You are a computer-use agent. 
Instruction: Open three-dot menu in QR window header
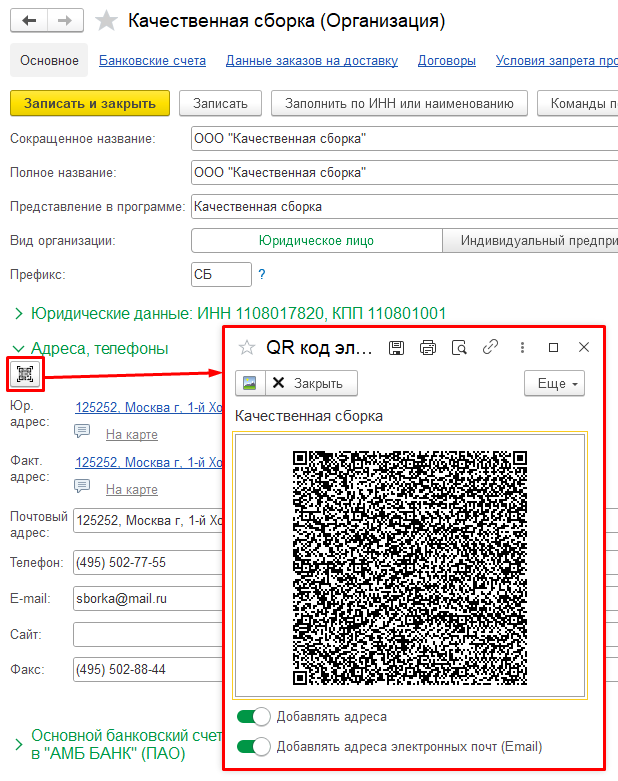click(x=522, y=347)
